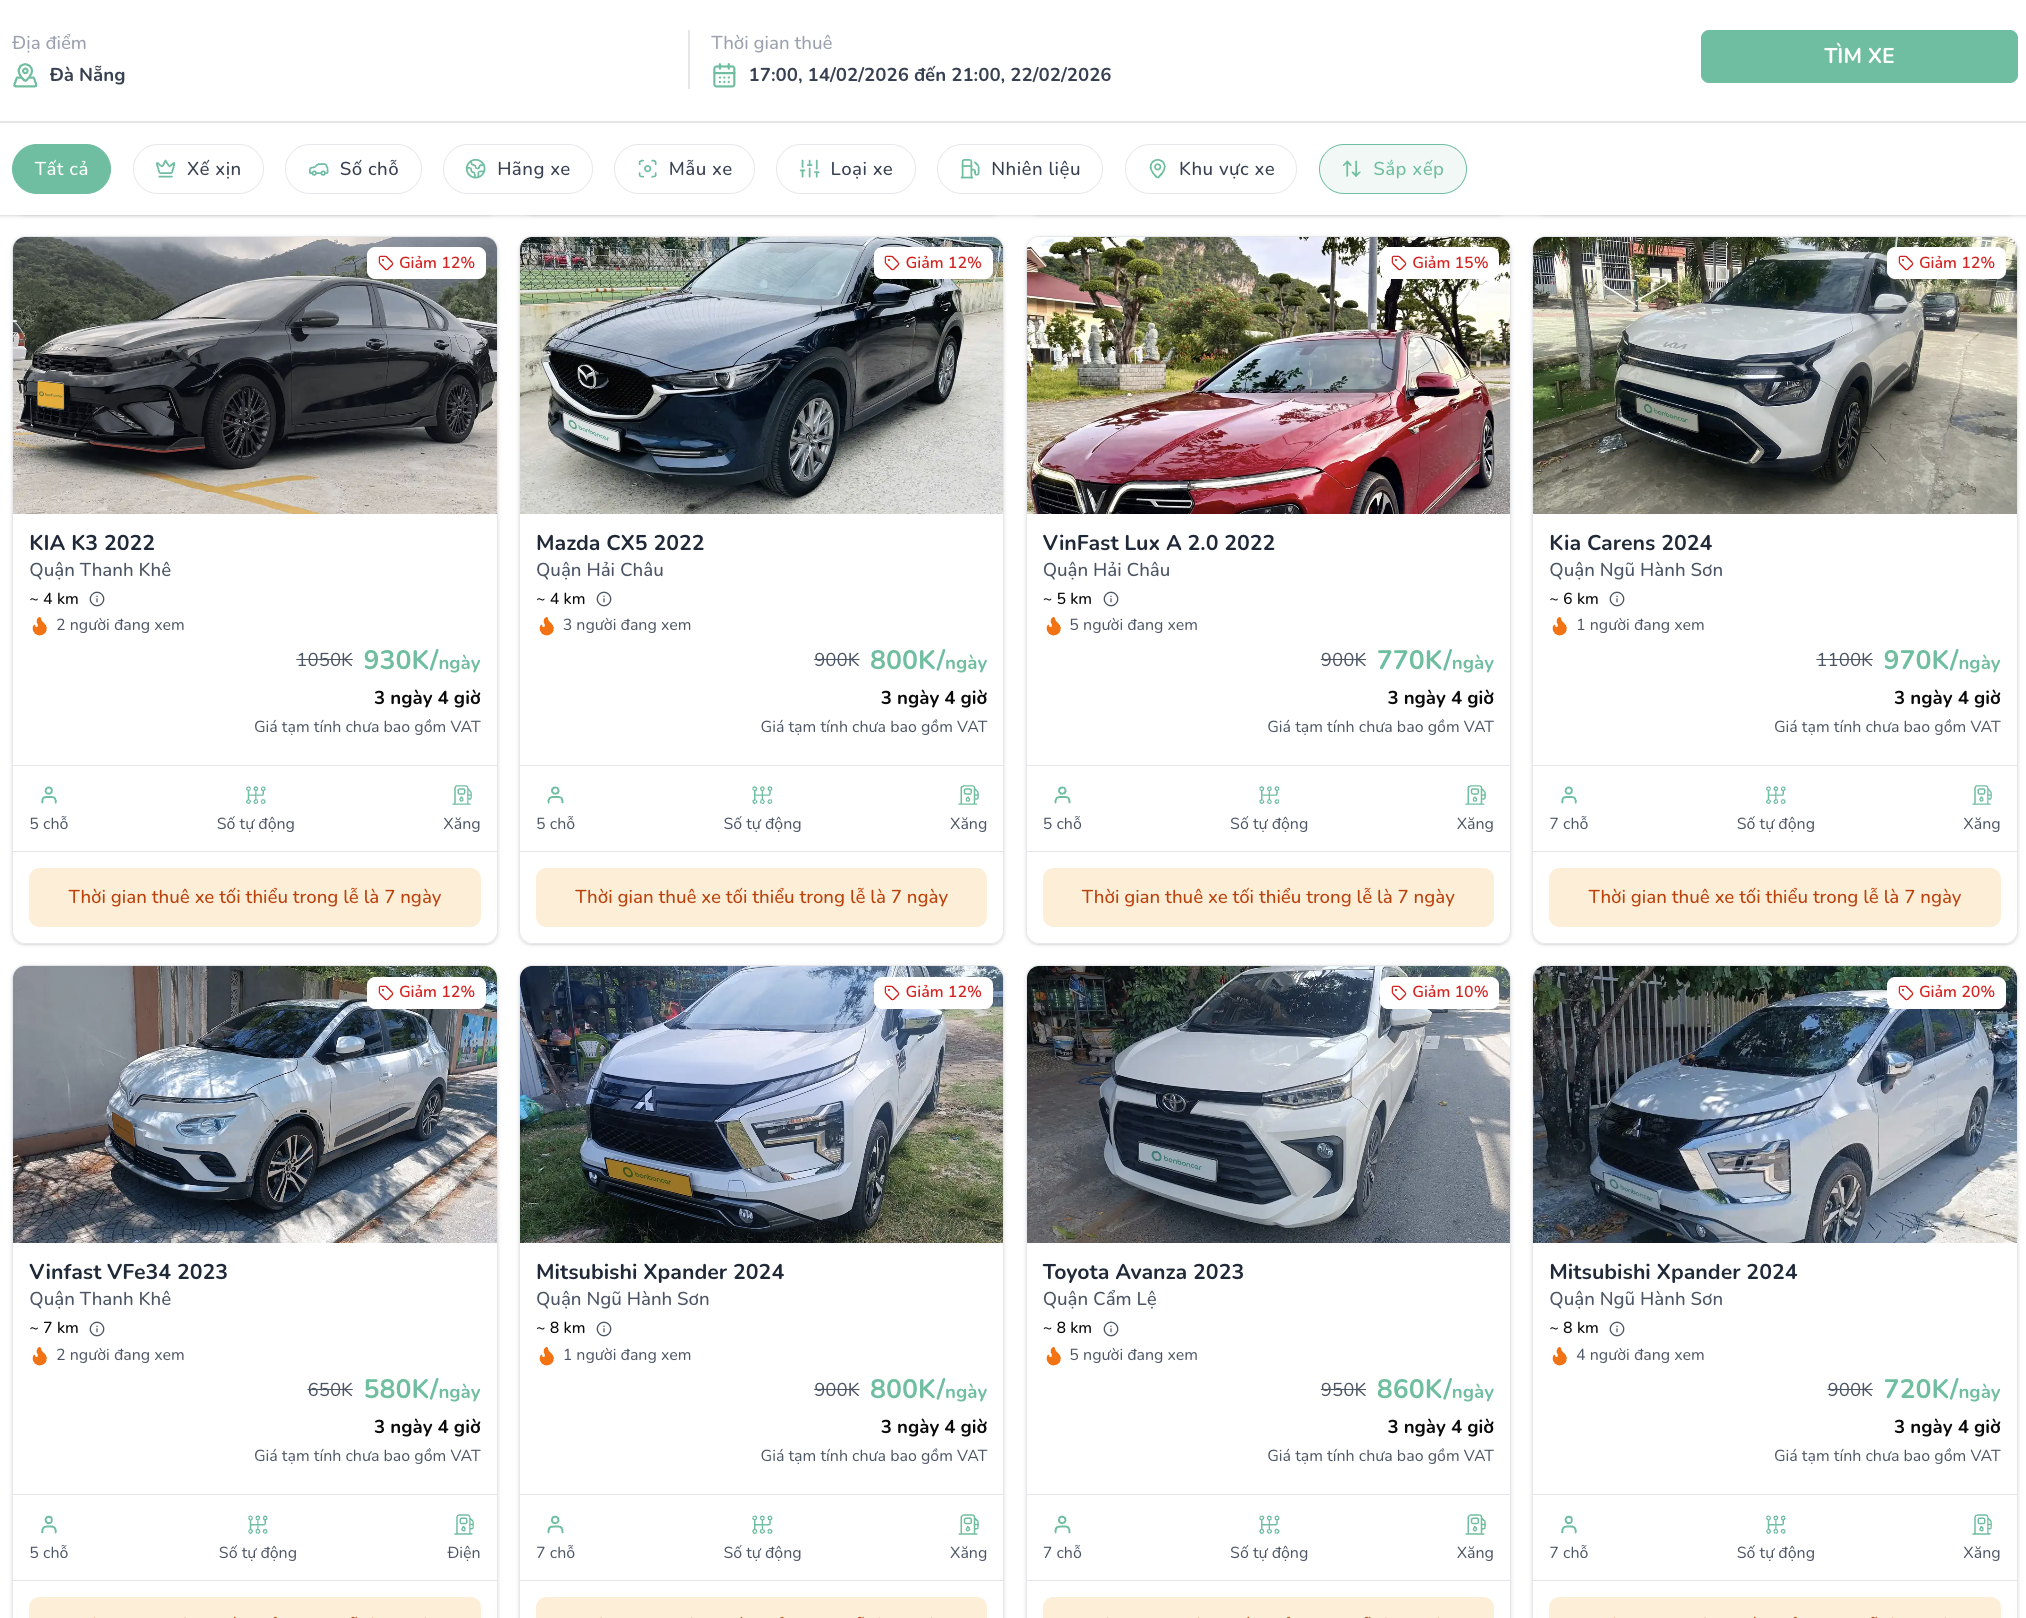Select the Tất cả filter chip

click(61, 169)
